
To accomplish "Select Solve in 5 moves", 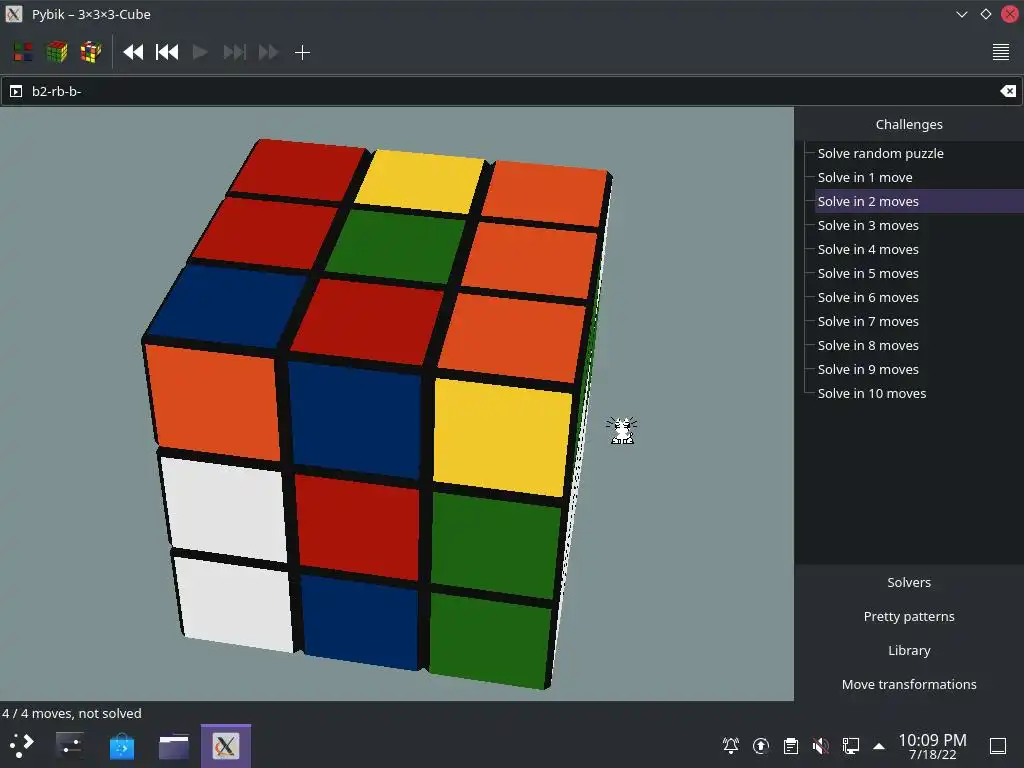I will [868, 274].
